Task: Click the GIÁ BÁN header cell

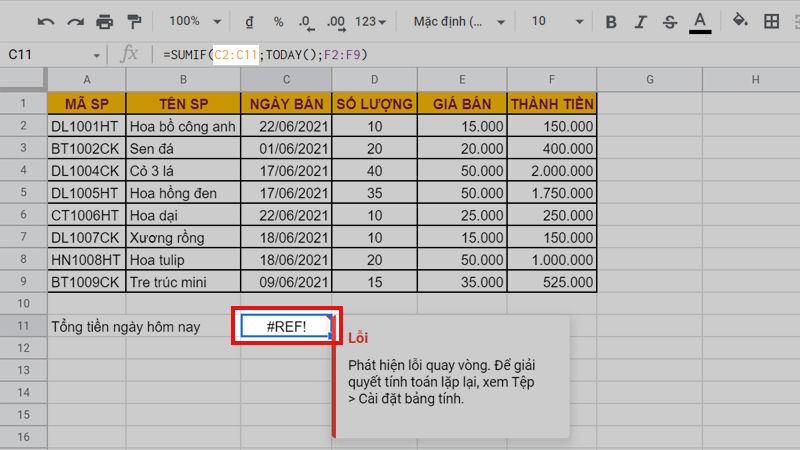Action: [462, 104]
